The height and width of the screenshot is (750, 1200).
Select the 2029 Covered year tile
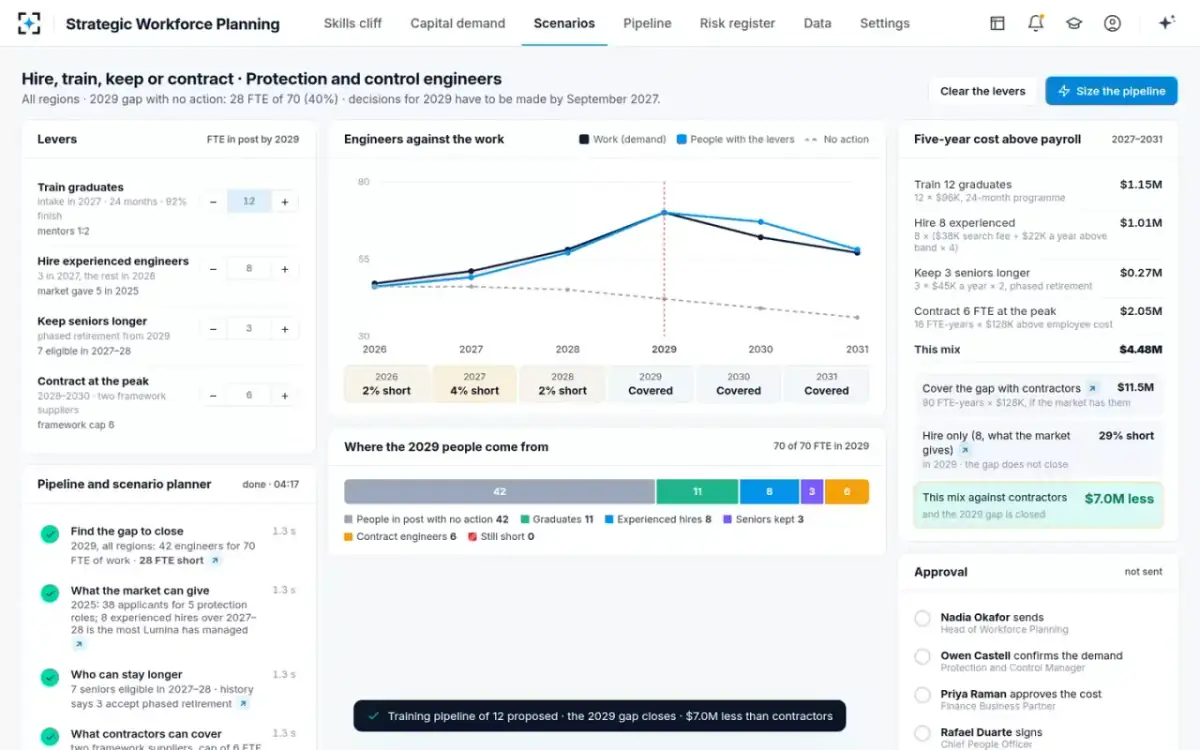[650, 384]
